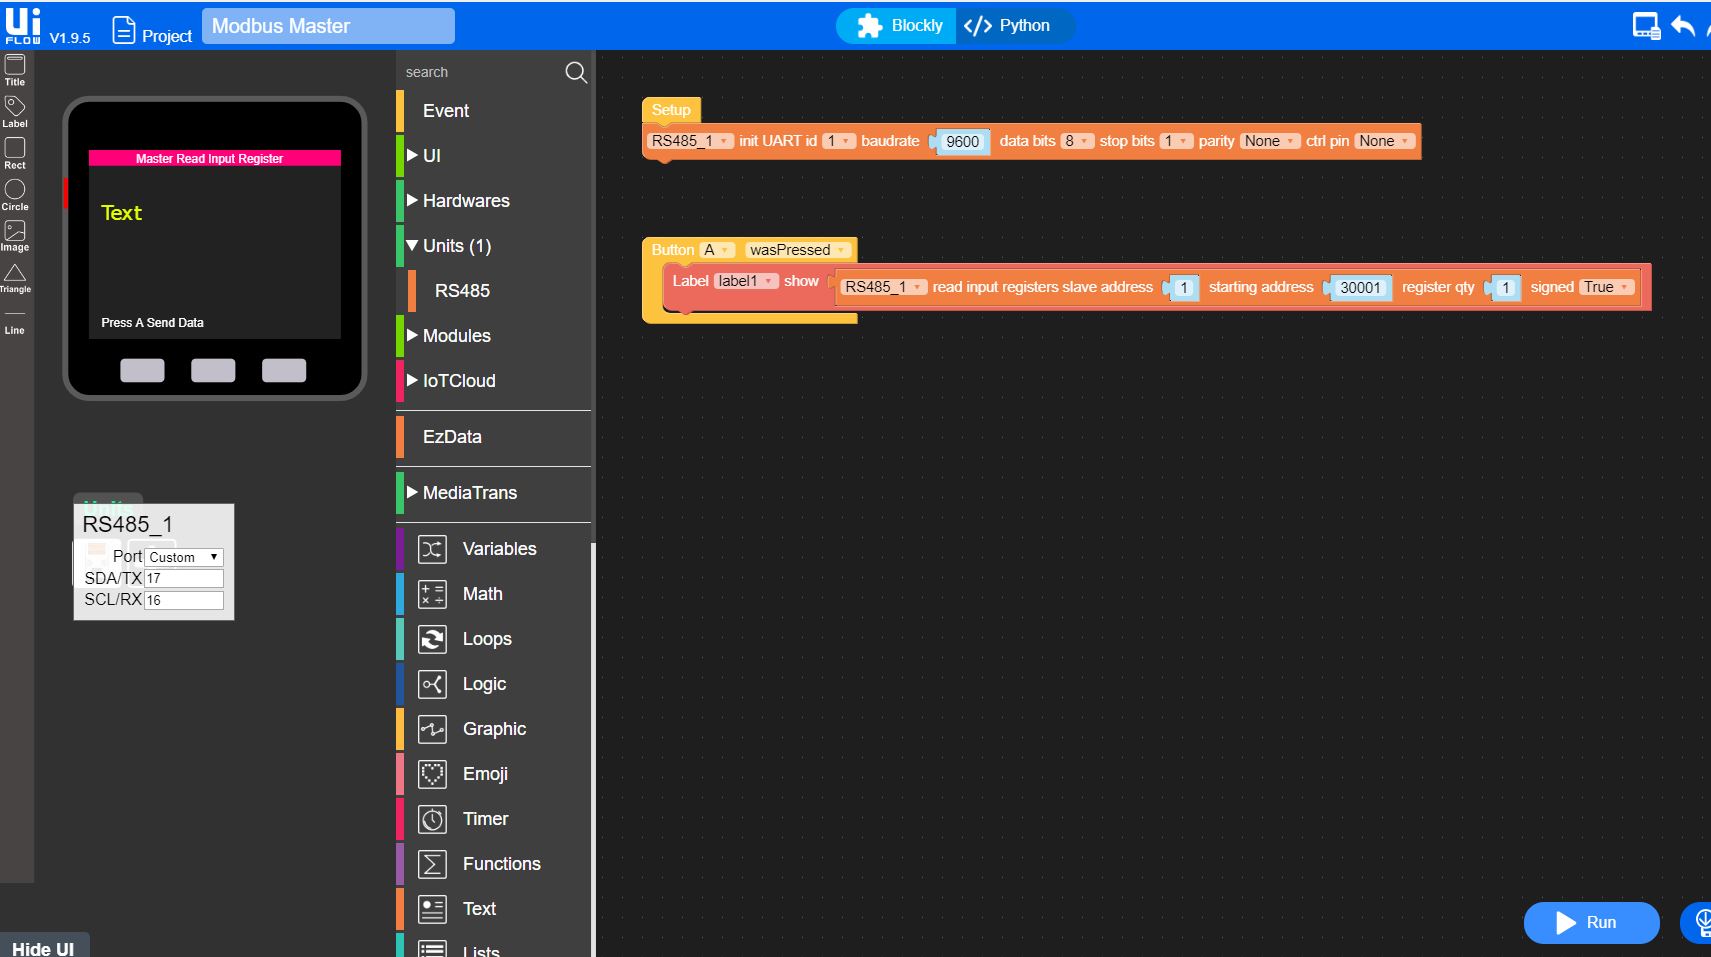Click the SDA/TX pin input field
This screenshot has height=957, width=1711.
tap(184, 578)
